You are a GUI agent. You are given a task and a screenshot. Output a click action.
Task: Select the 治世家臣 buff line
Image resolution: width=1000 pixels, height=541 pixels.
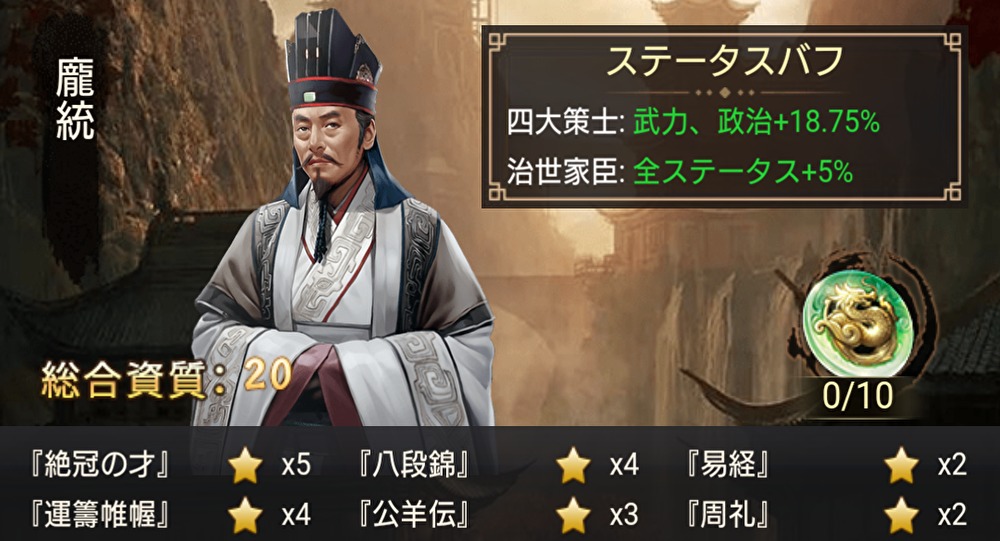click(680, 172)
